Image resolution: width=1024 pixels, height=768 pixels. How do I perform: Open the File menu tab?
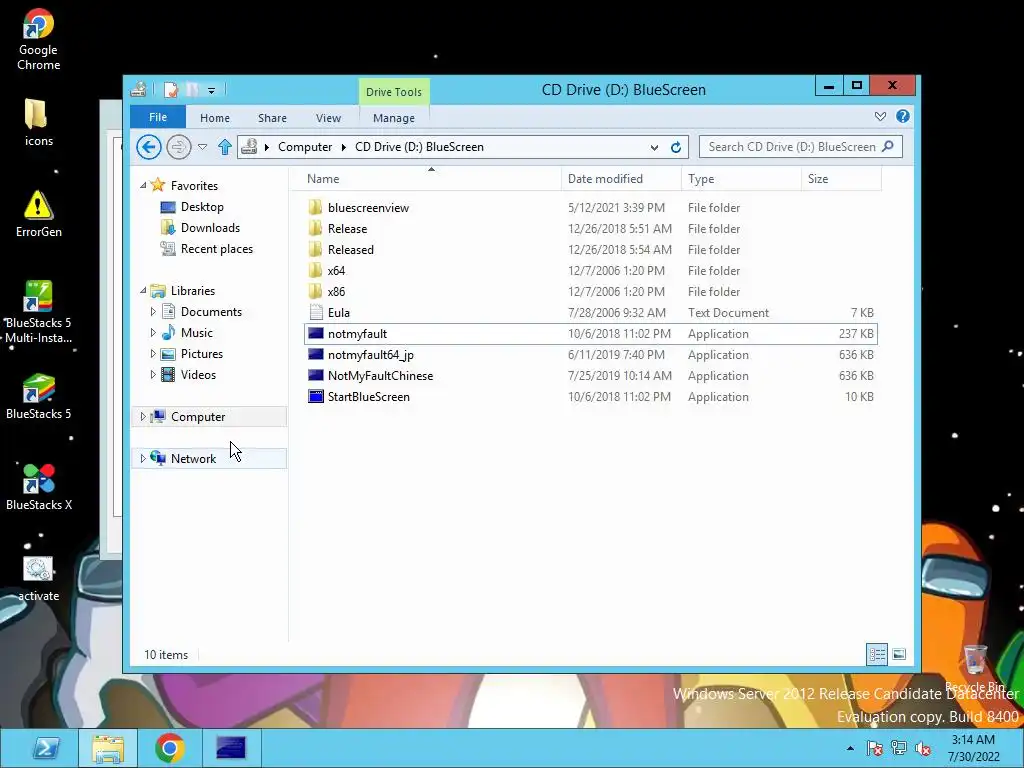tap(158, 117)
